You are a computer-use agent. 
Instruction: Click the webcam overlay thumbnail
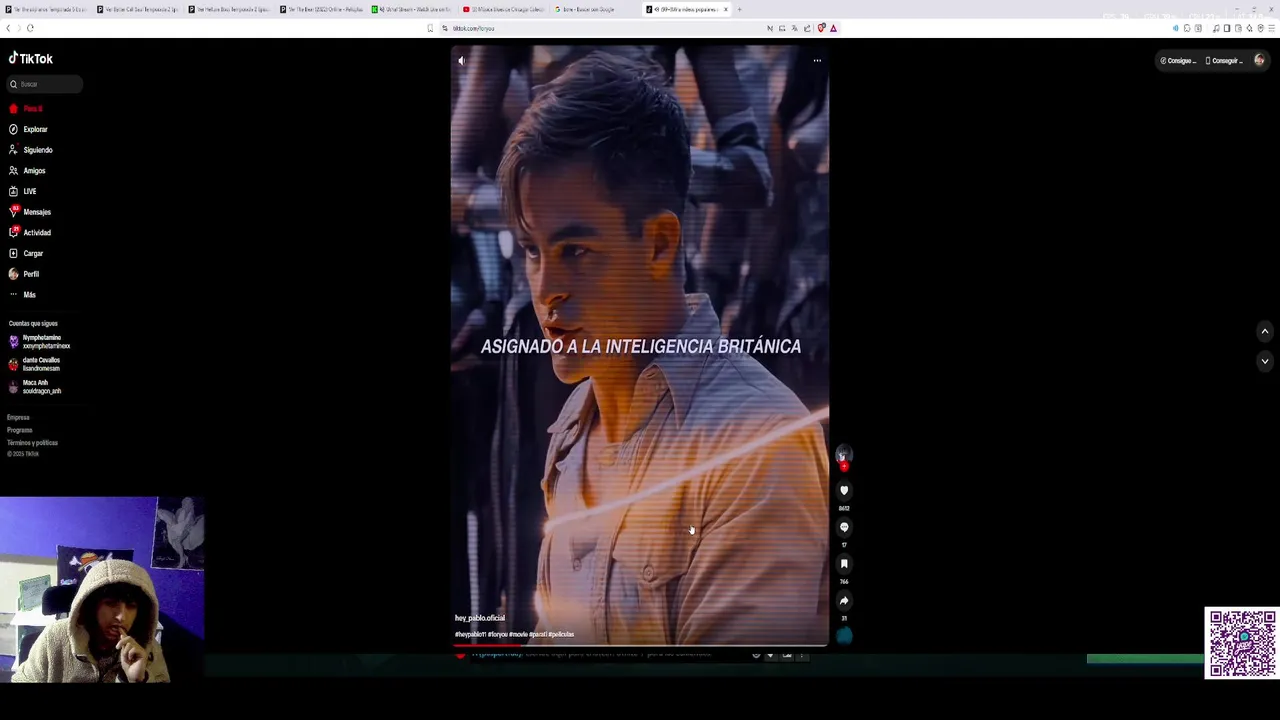coord(102,590)
